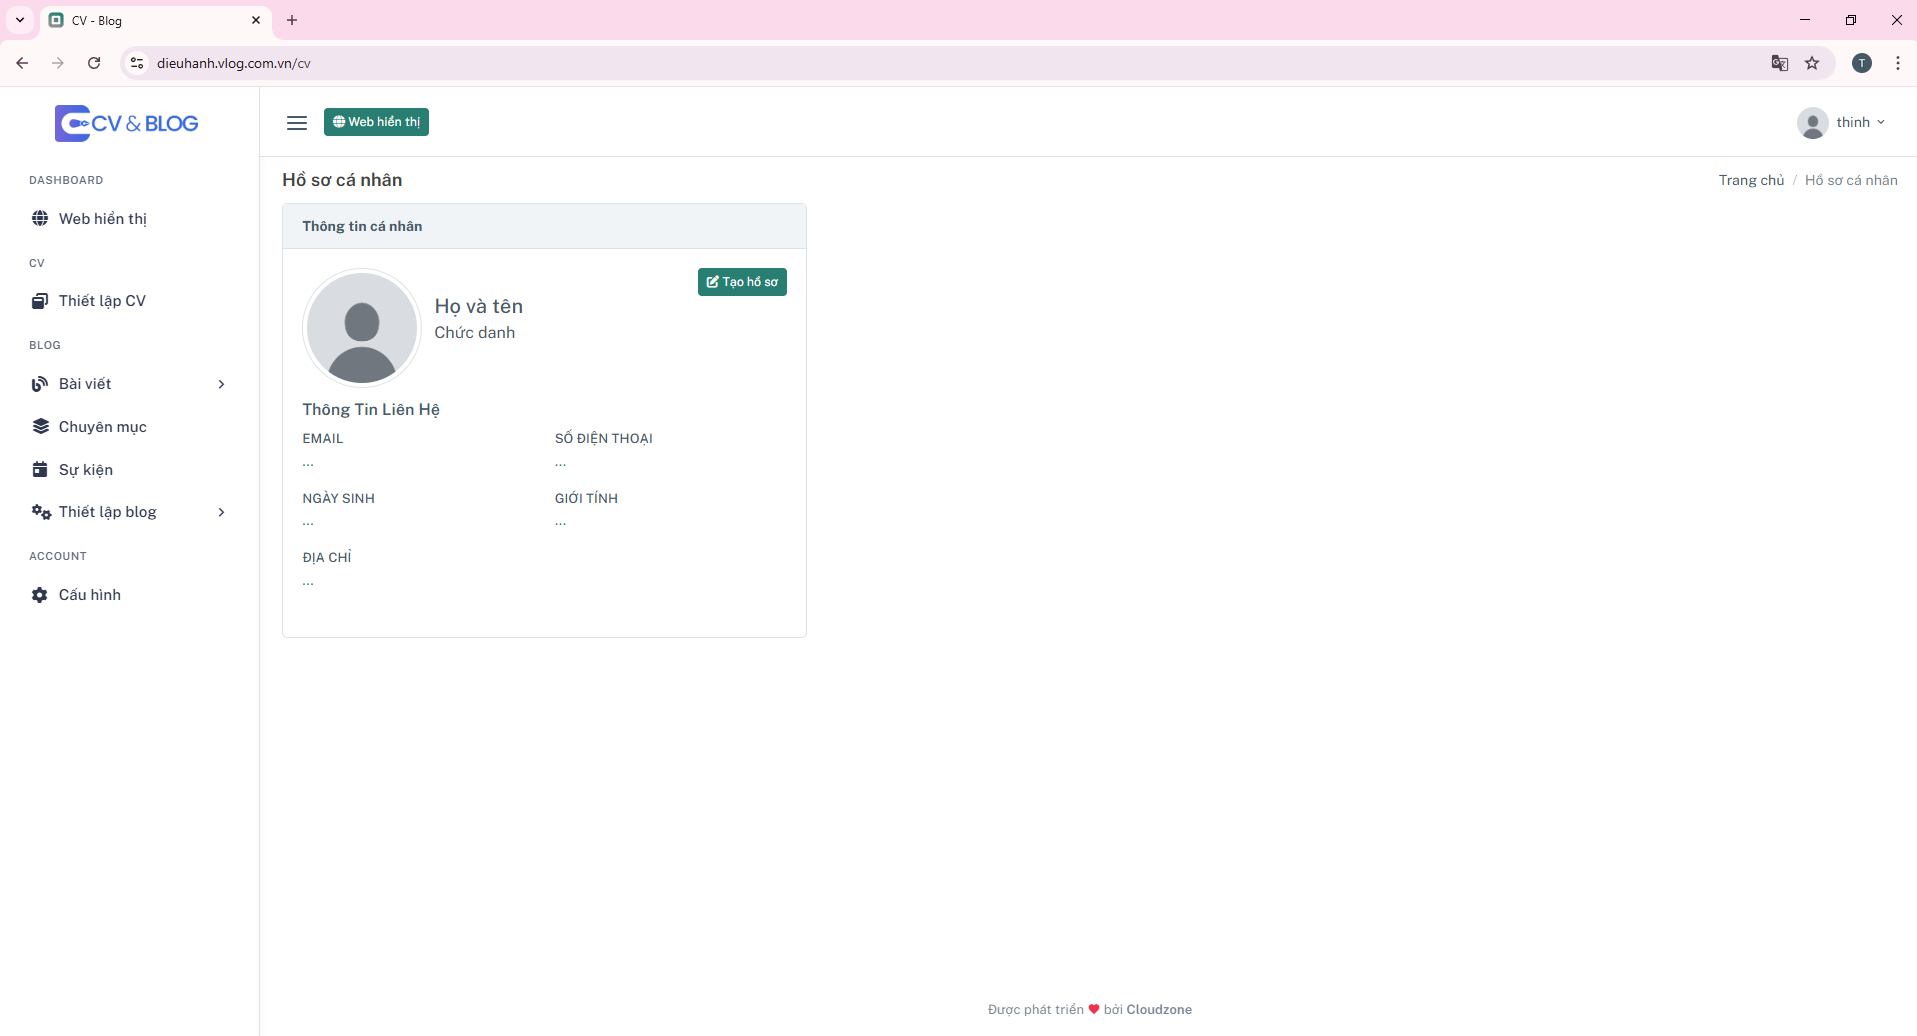Toggle the hamburger sidebar menu

click(x=297, y=122)
